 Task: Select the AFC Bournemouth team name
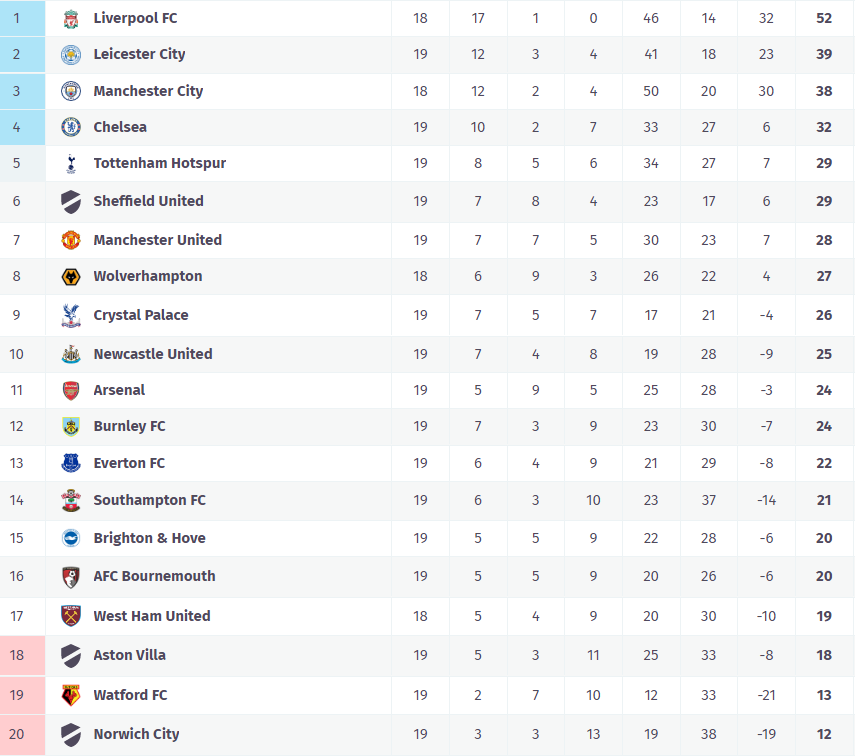click(154, 576)
